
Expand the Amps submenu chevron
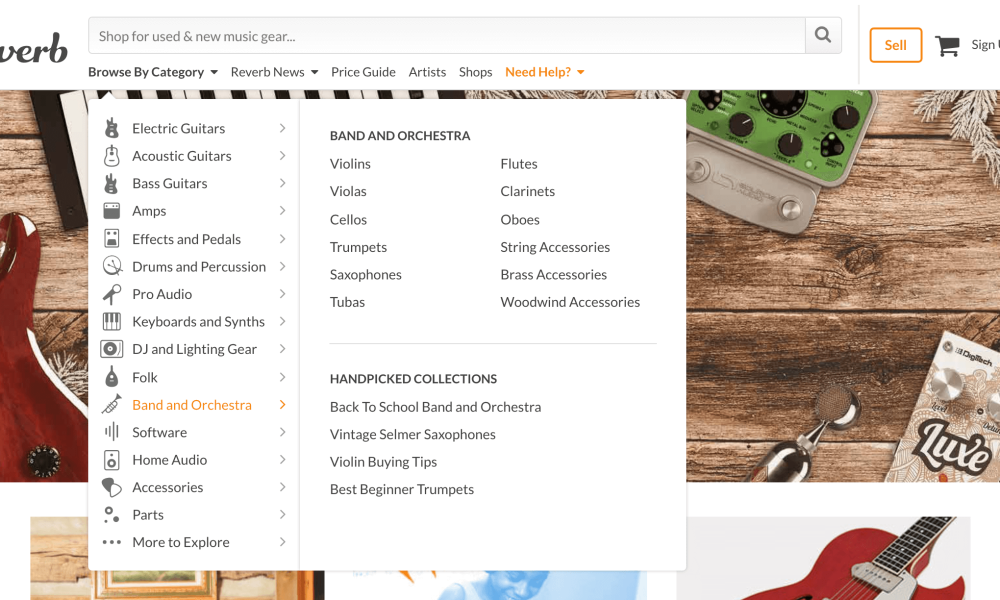tap(283, 210)
